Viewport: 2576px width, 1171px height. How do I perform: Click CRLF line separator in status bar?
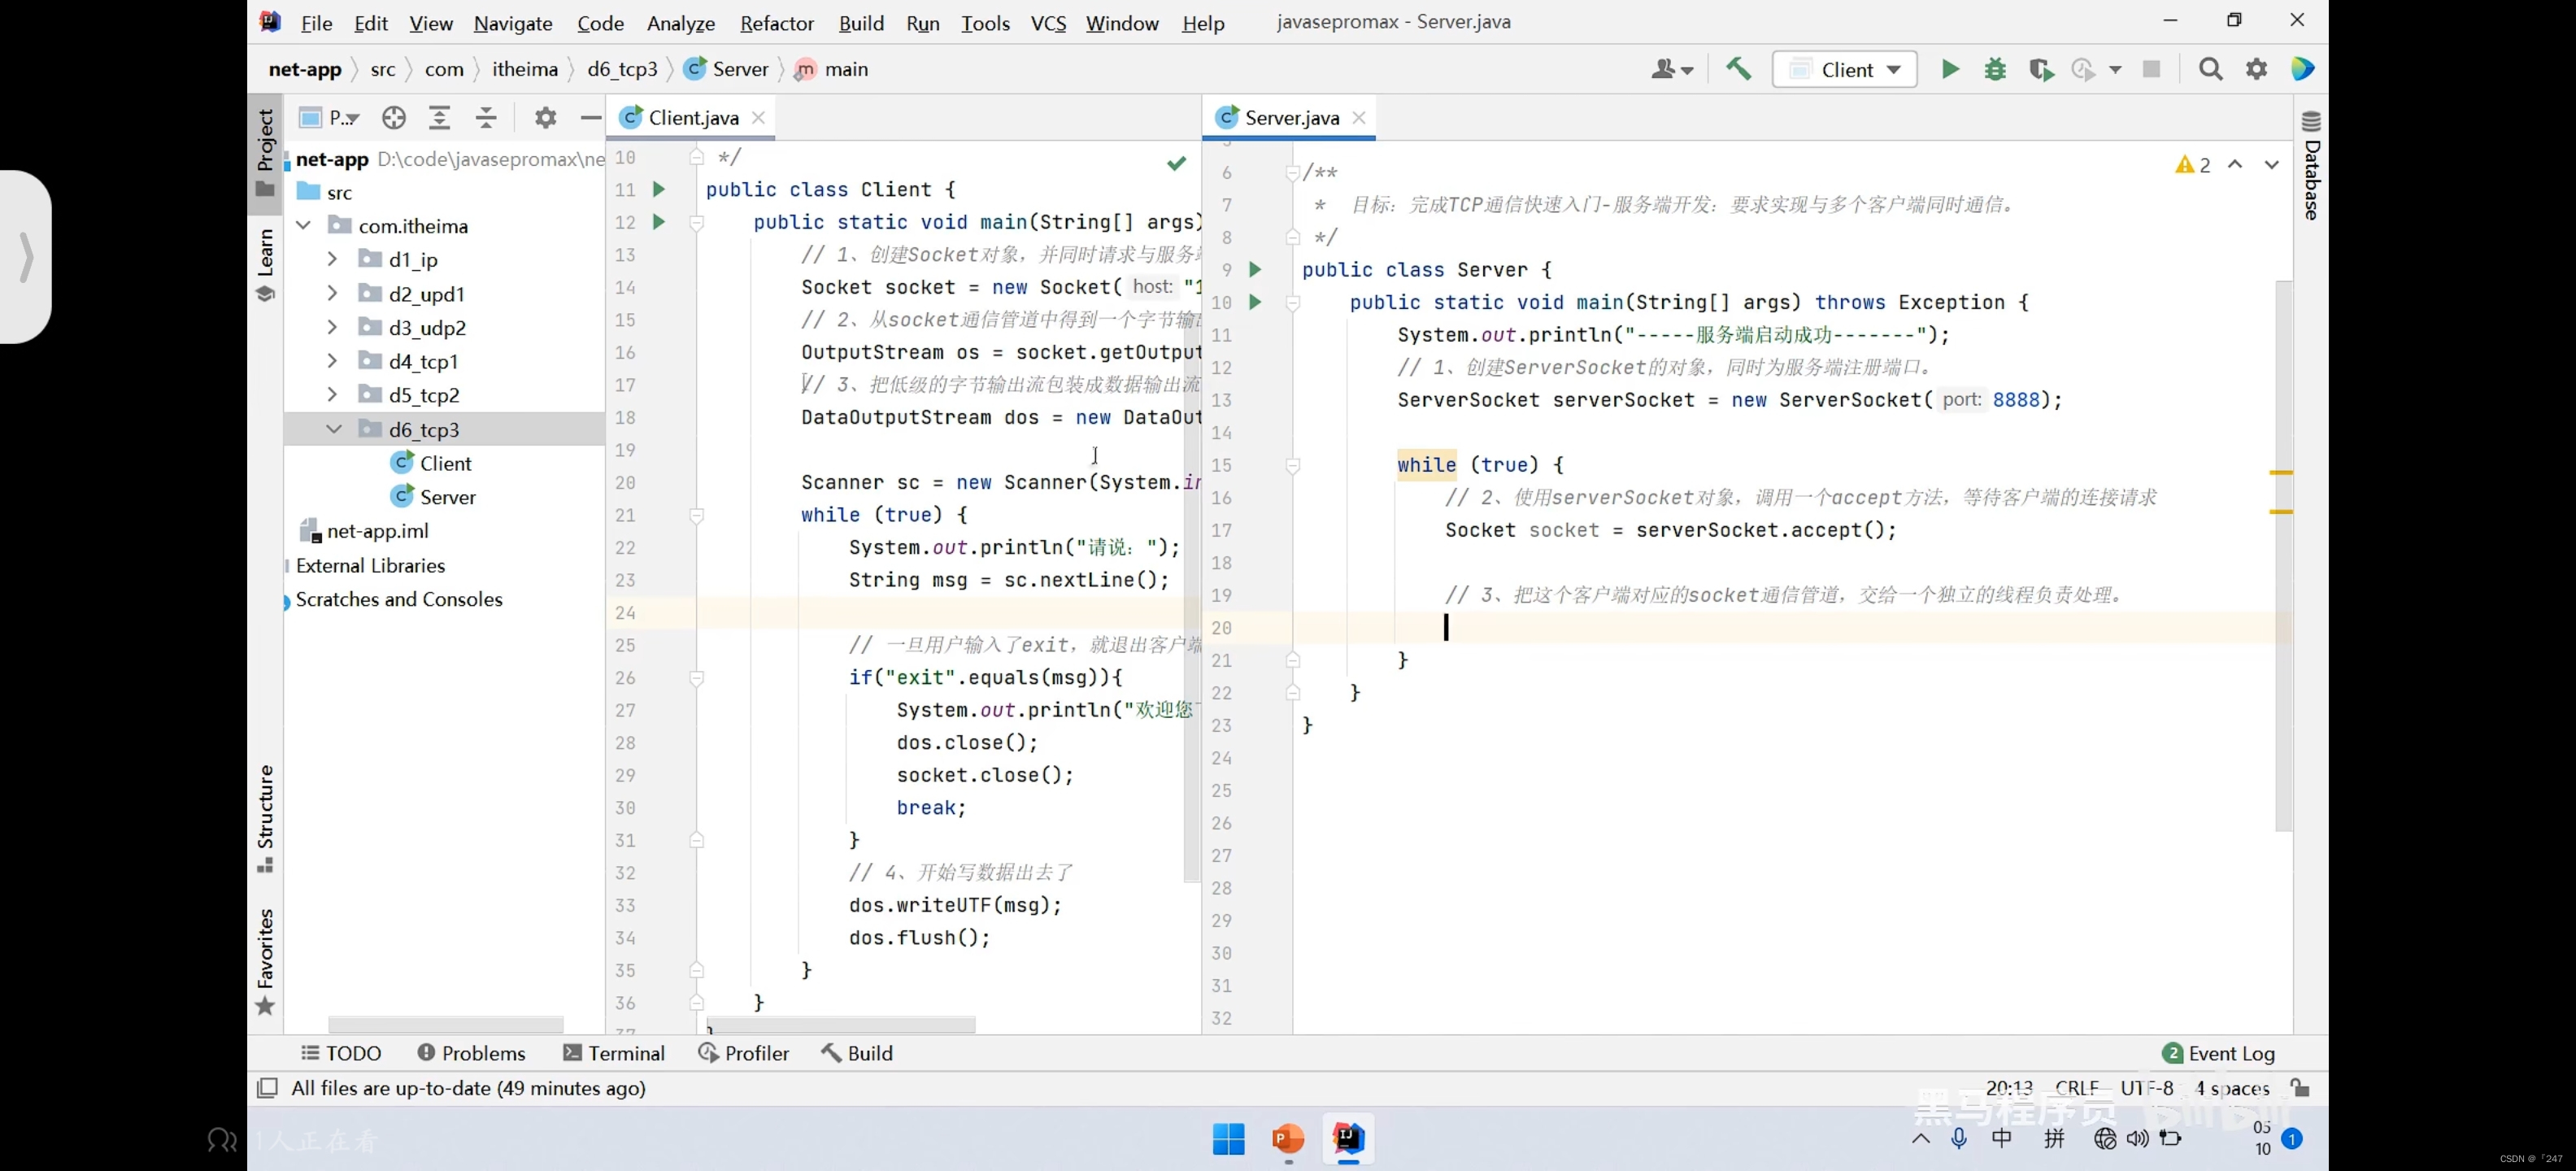[2076, 1087]
